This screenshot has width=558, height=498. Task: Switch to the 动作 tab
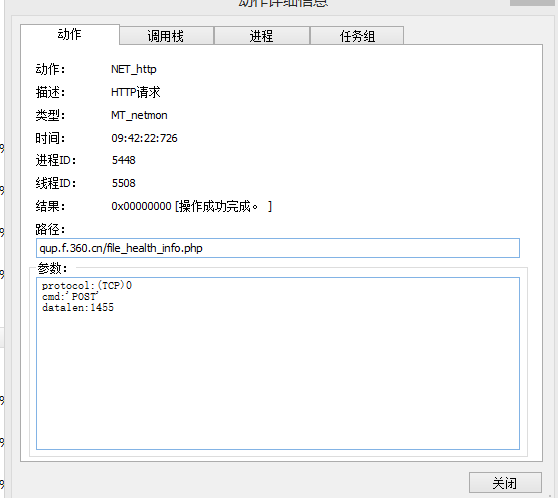70,35
